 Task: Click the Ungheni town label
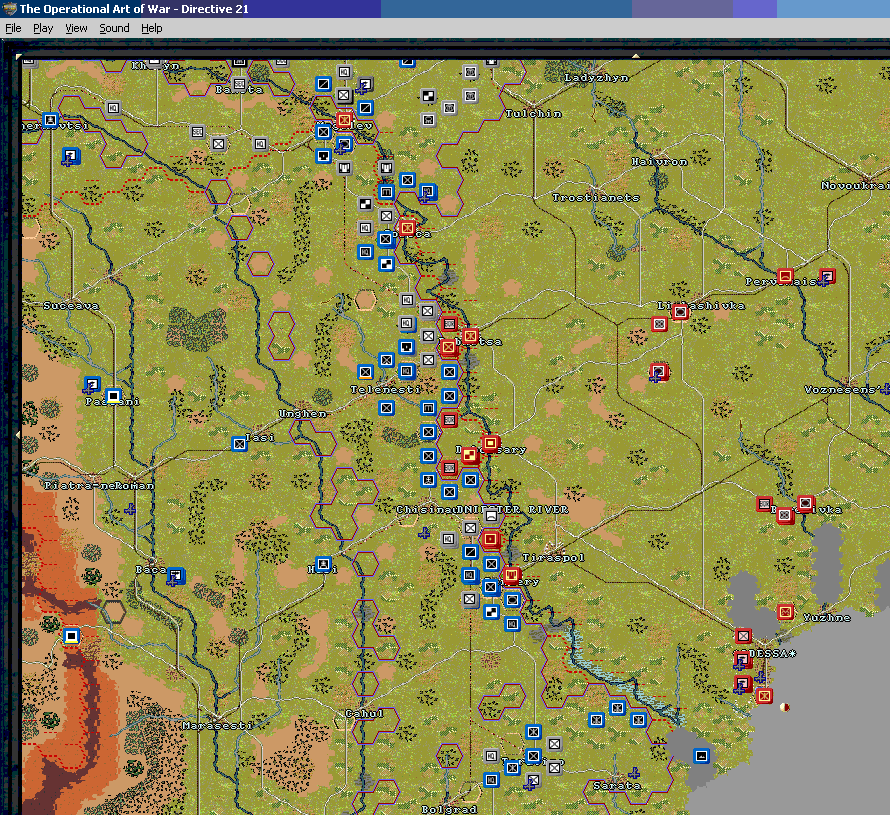[x=303, y=414]
